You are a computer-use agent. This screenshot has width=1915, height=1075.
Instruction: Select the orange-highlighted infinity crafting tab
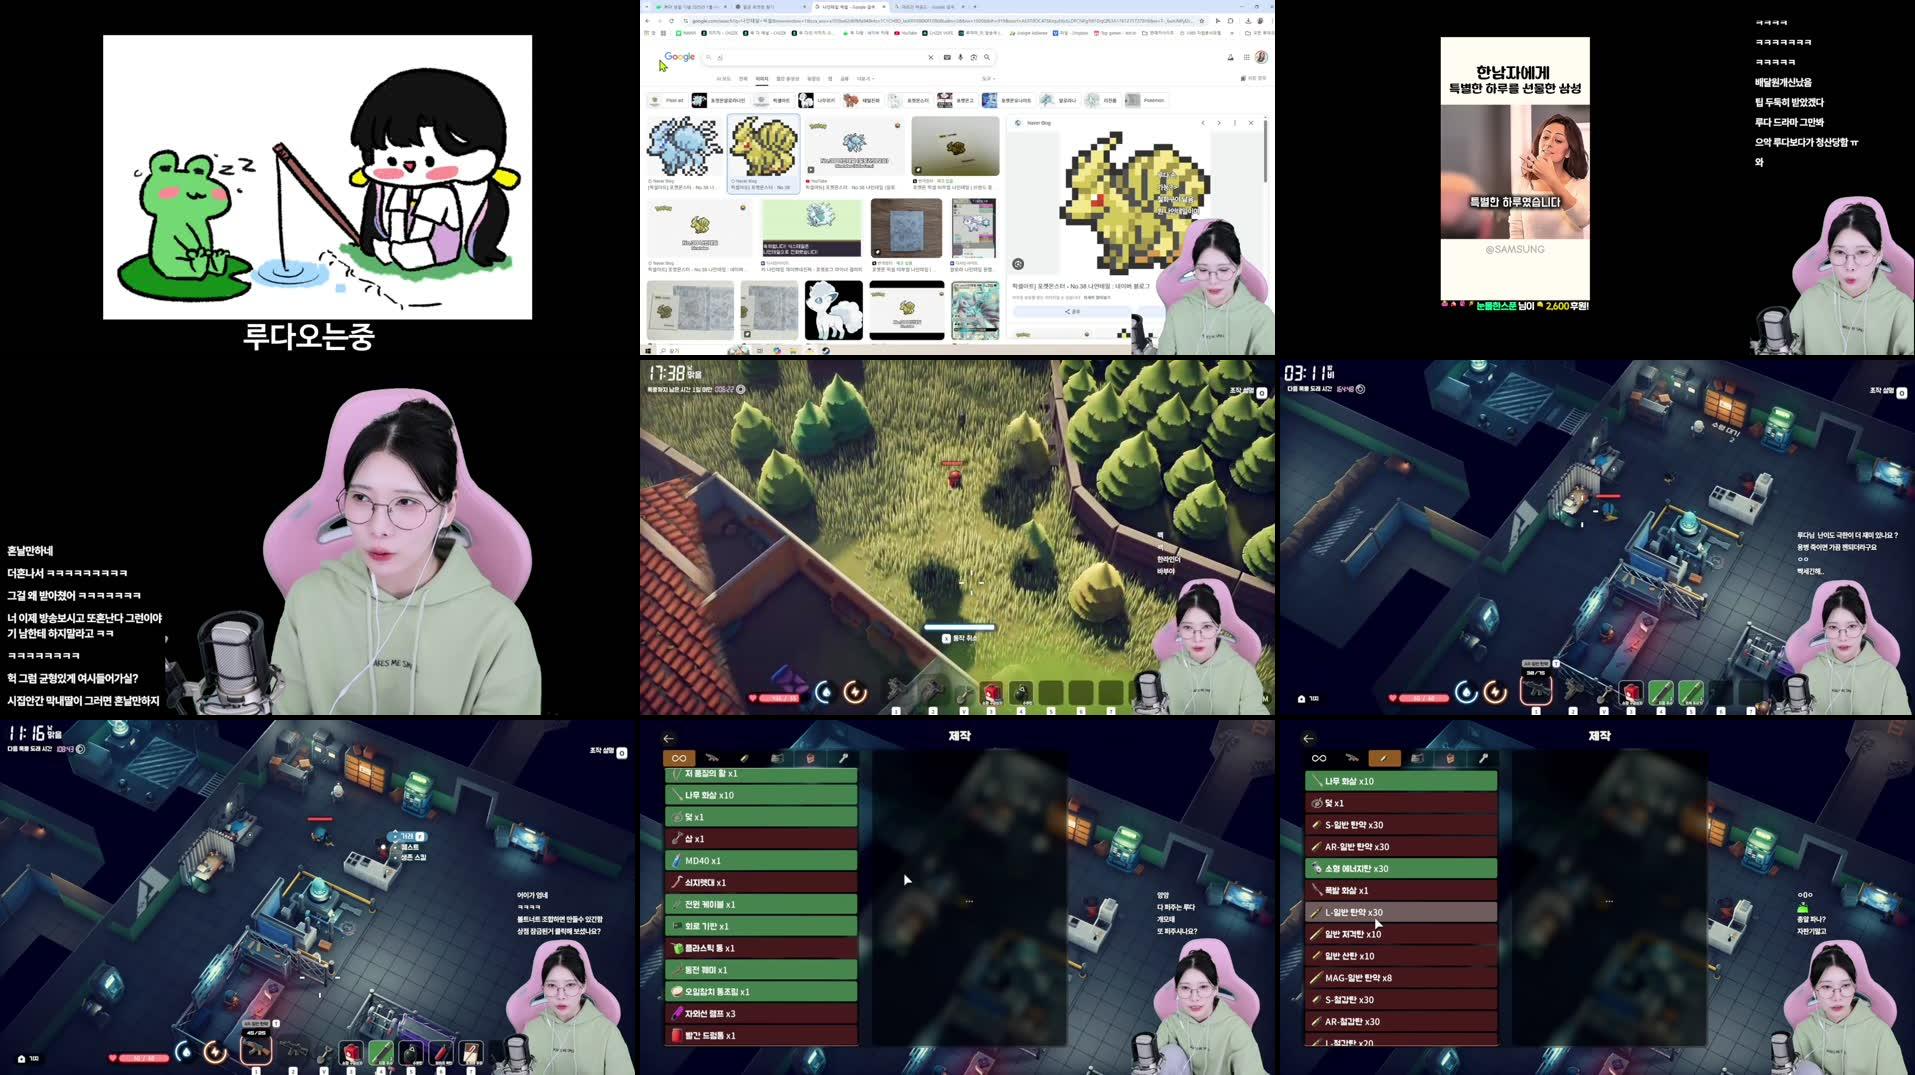point(678,758)
